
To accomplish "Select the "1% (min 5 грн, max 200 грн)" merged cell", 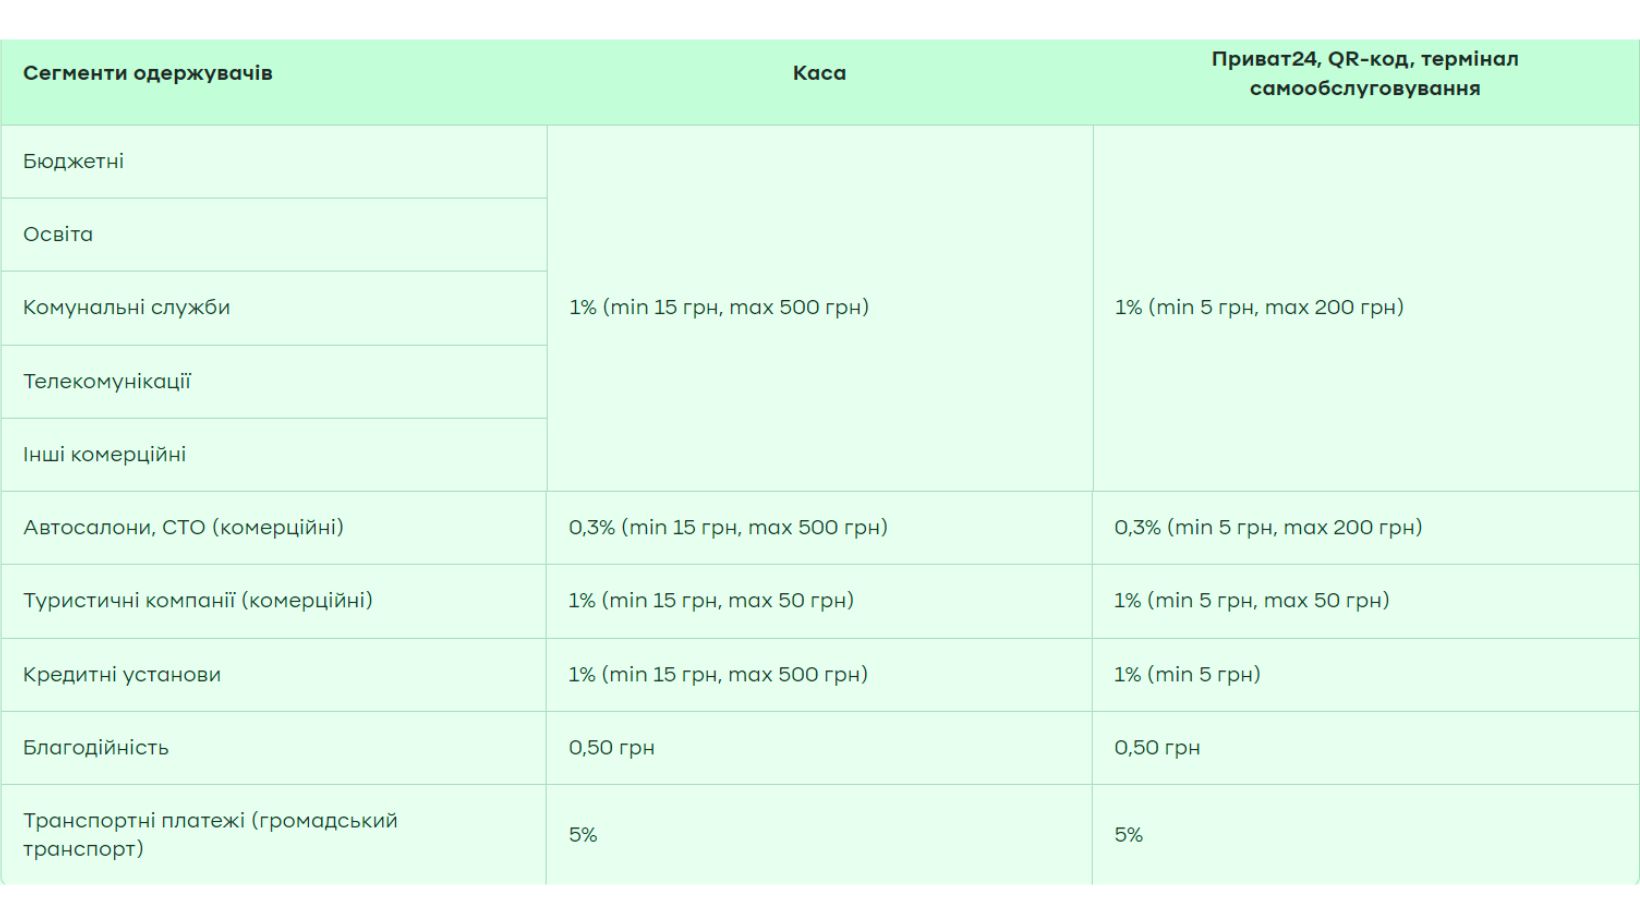I will click(x=1259, y=307).
